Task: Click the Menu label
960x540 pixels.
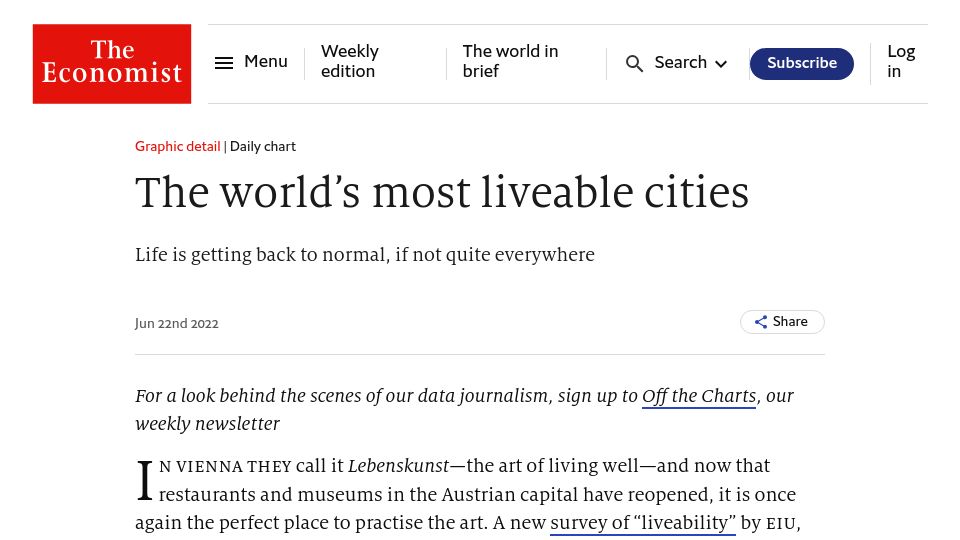Action: (266, 61)
